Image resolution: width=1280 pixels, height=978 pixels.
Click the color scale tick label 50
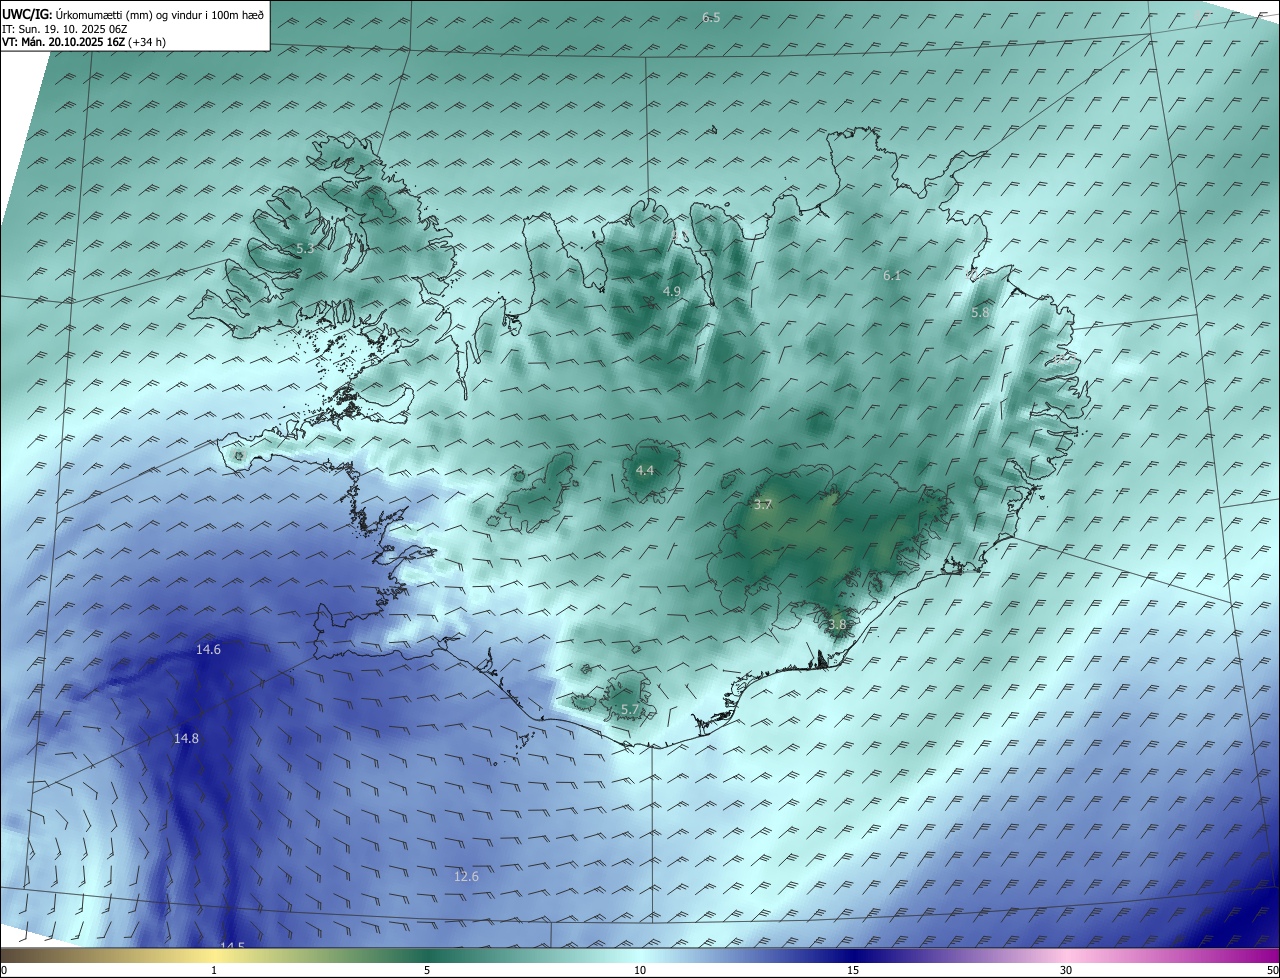tap(1272, 970)
